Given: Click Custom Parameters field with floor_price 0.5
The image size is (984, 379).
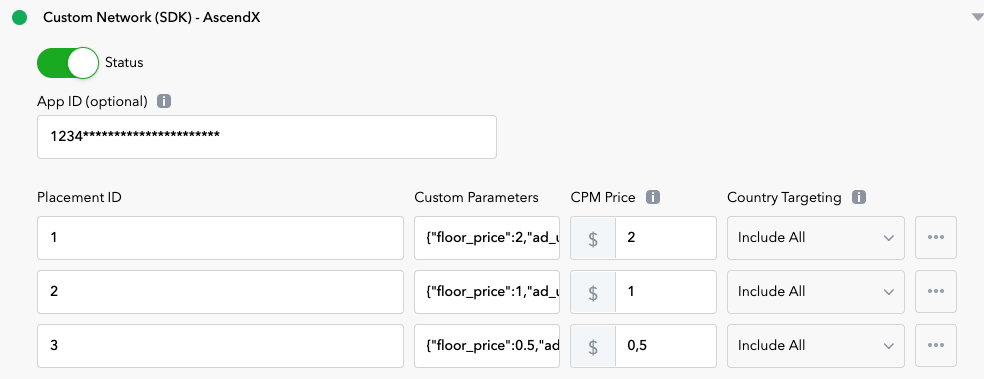Looking at the screenshot, I should [487, 346].
